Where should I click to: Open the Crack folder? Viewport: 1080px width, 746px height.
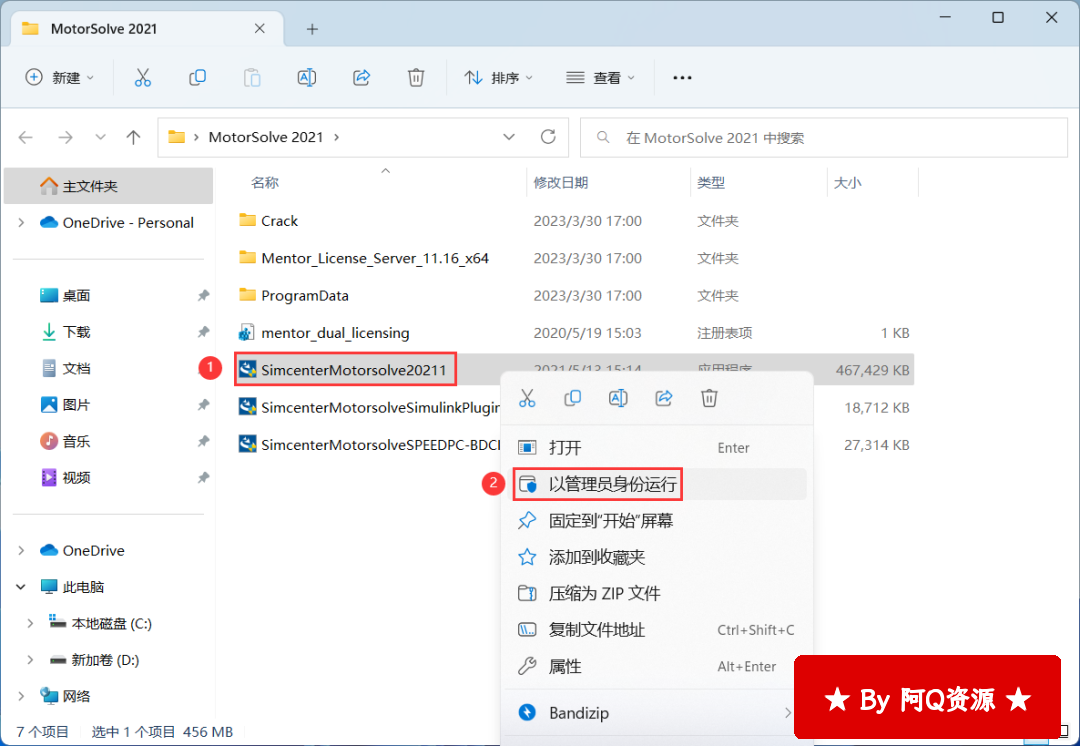click(279, 221)
